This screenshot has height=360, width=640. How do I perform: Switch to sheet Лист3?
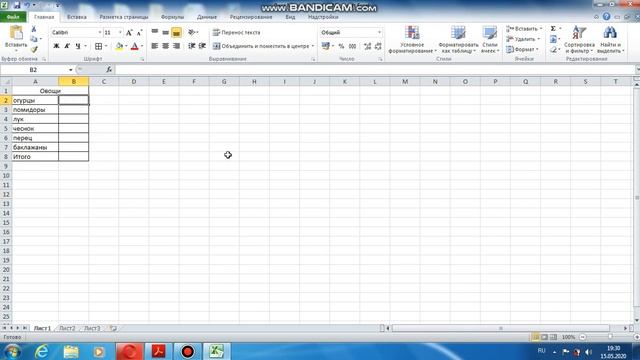tap(92, 328)
